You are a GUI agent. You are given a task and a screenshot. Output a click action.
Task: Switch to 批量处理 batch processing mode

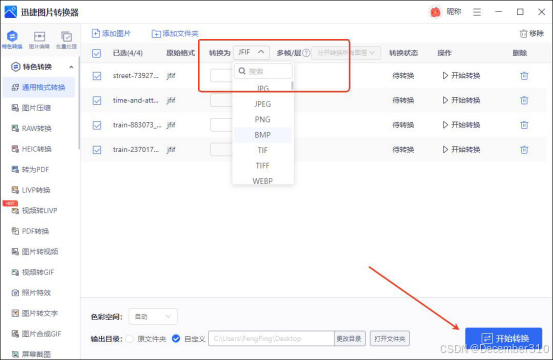click(x=66, y=39)
